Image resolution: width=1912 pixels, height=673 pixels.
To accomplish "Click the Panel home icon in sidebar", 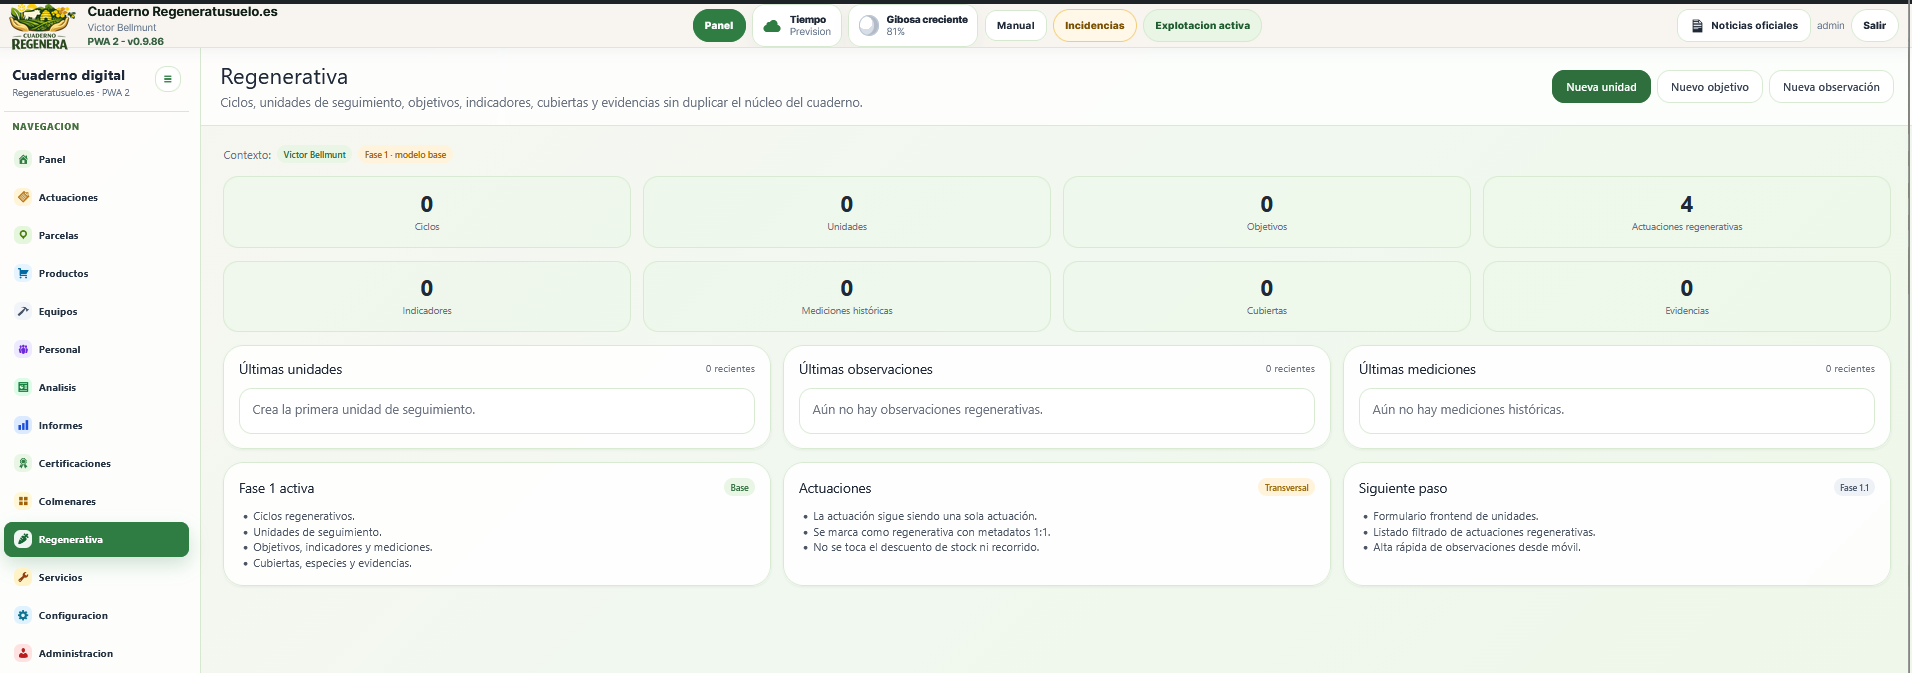I will 23,159.
